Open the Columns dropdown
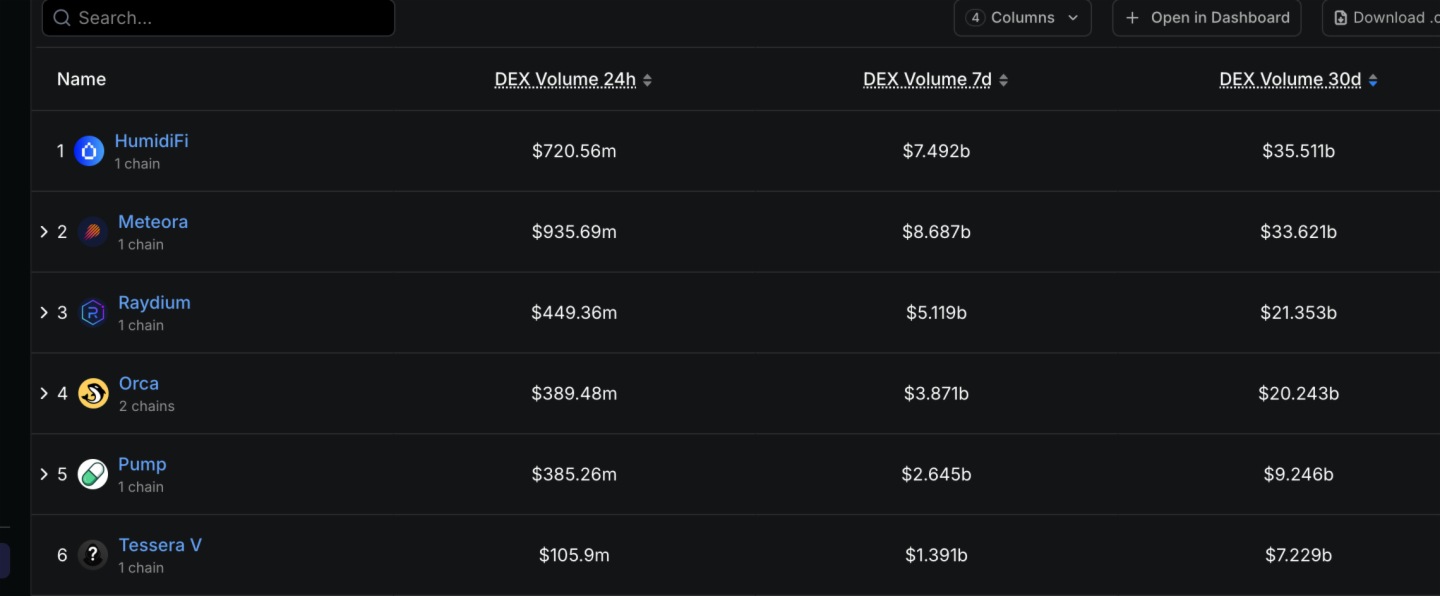Image resolution: width=1440 pixels, height=596 pixels. (x=1022, y=18)
